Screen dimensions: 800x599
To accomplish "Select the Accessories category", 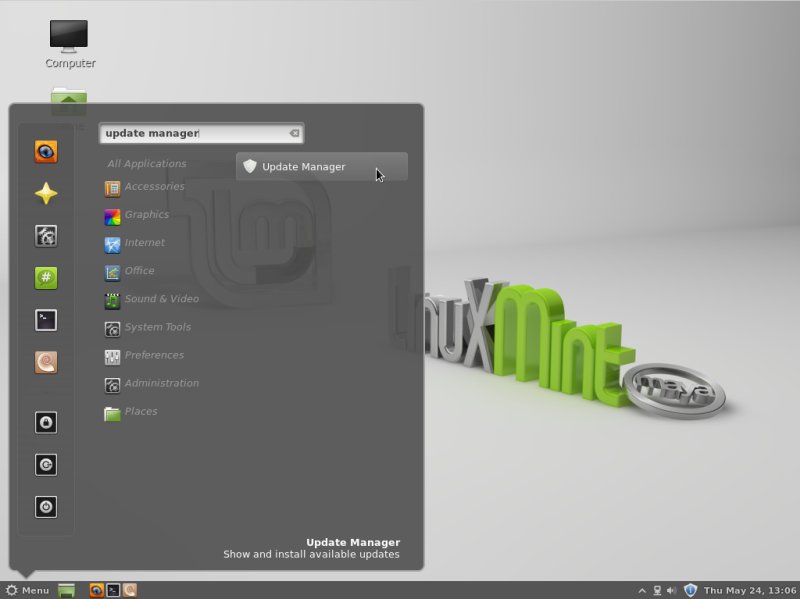I will [x=145, y=187].
